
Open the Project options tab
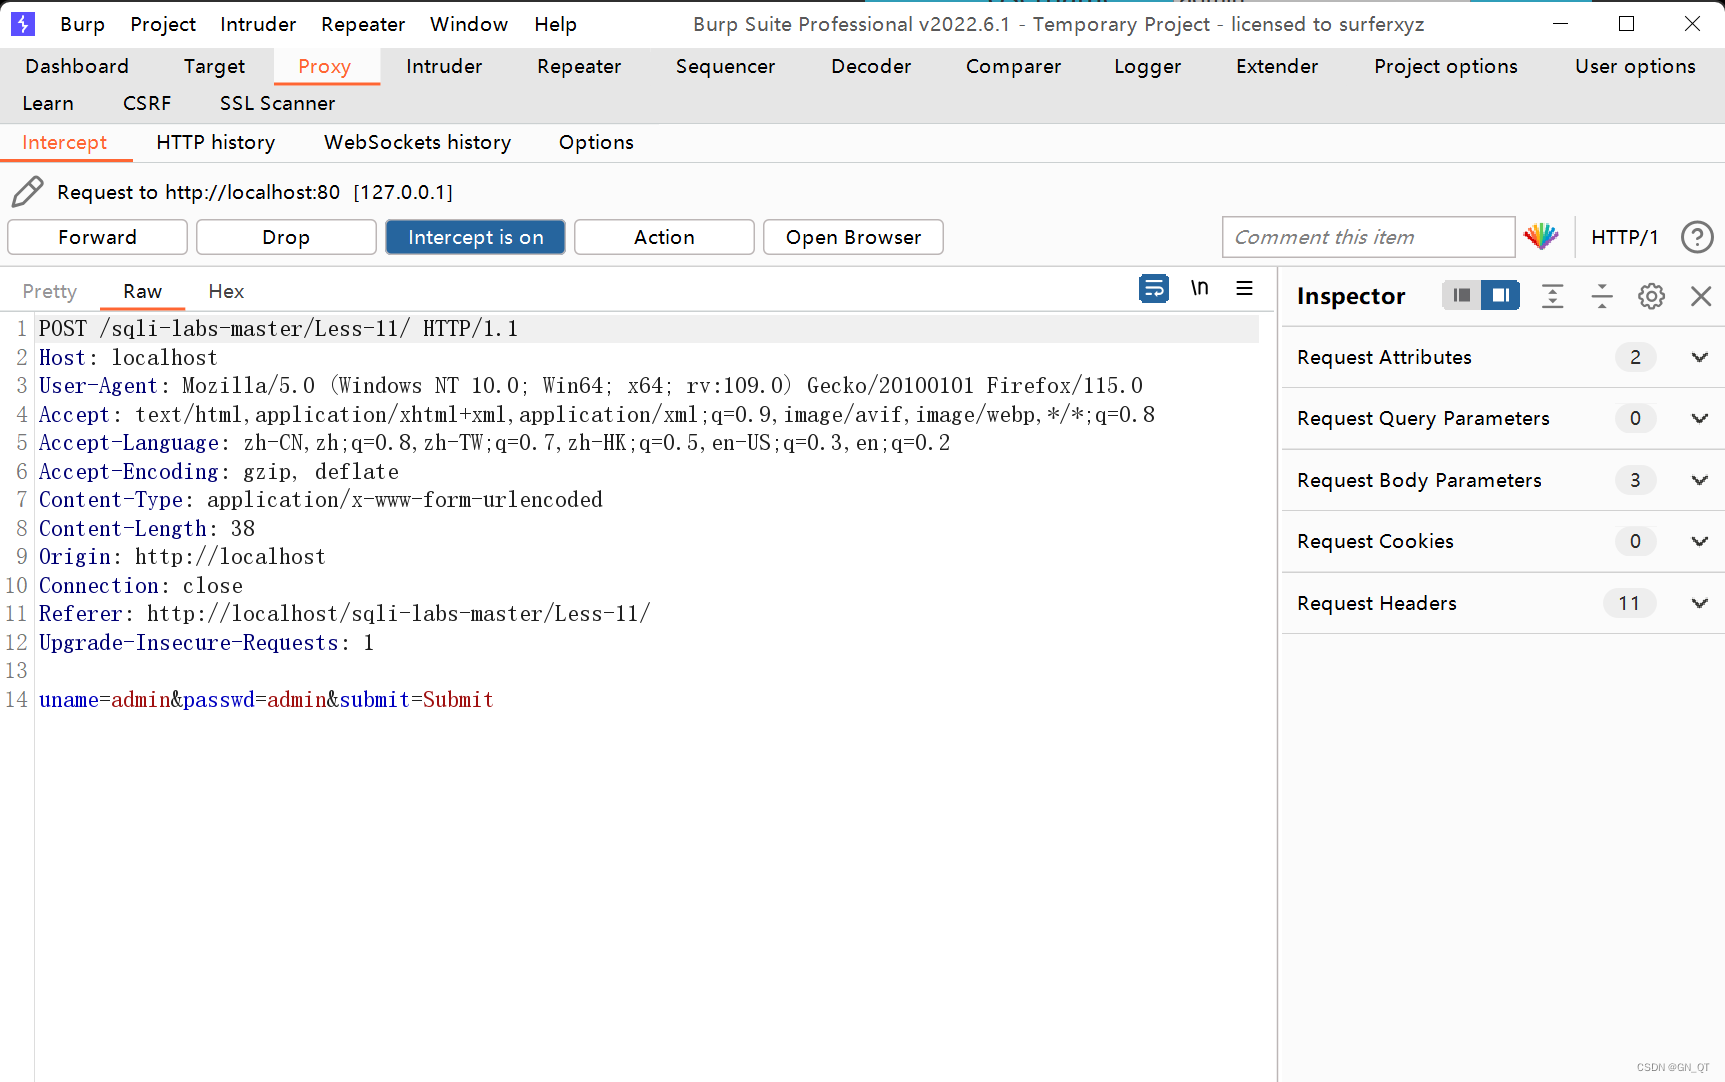click(1445, 66)
